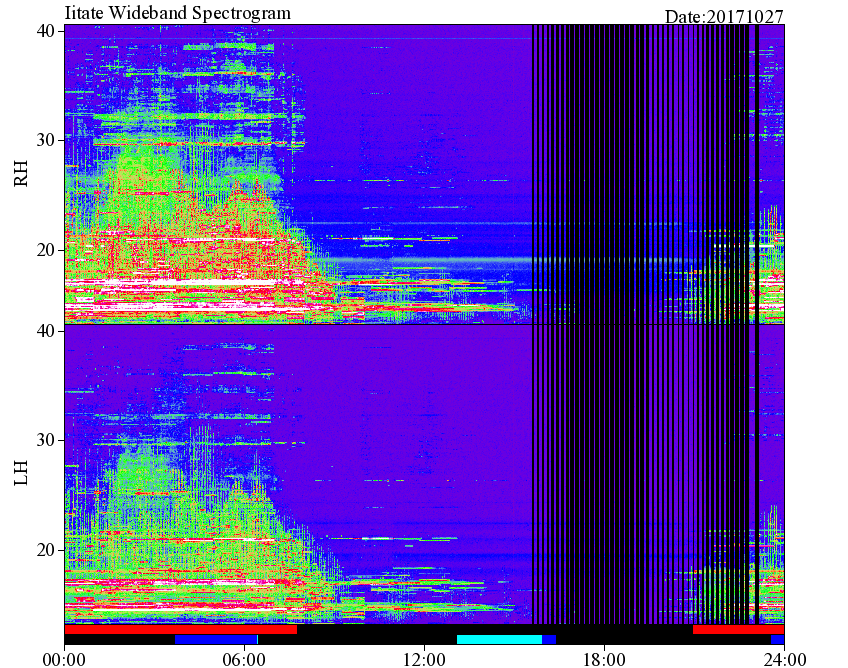This screenshot has width=848, height=668.
Task: Click the small blue segment right of cyan bar
Action: 549,639
